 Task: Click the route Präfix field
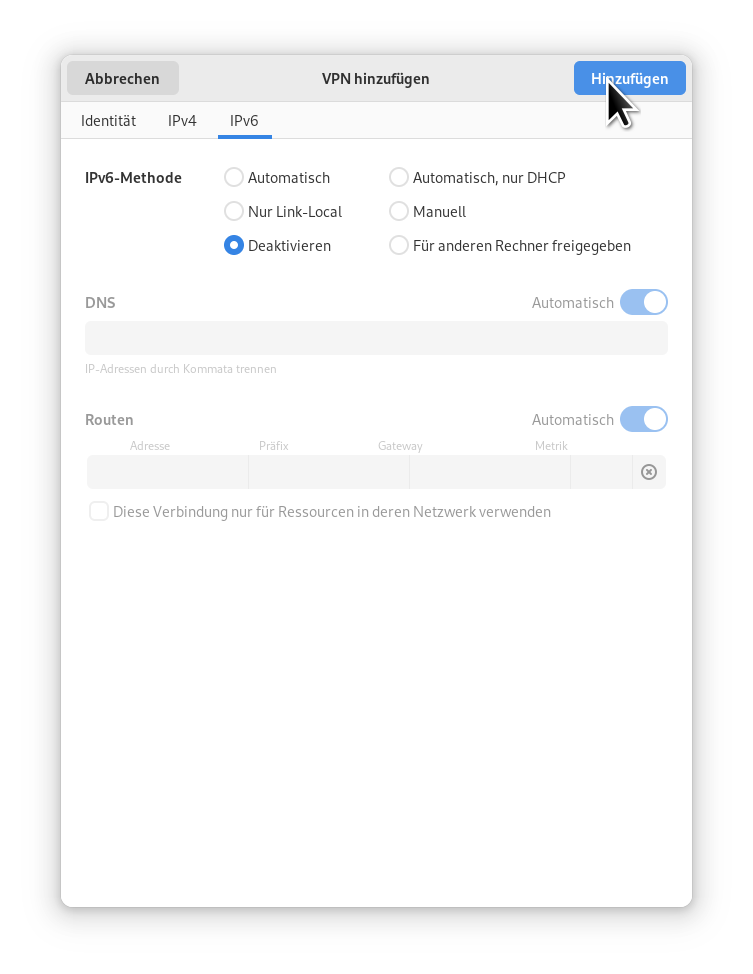(329, 472)
